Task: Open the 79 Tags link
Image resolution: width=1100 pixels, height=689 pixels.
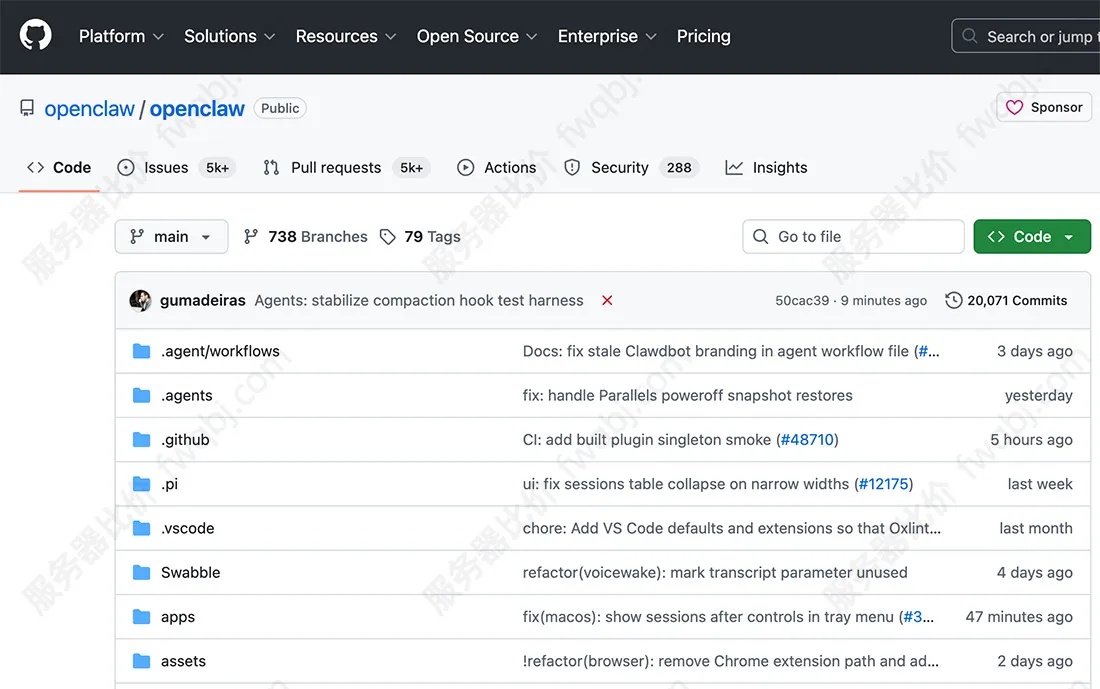Action: pyautogui.click(x=420, y=237)
